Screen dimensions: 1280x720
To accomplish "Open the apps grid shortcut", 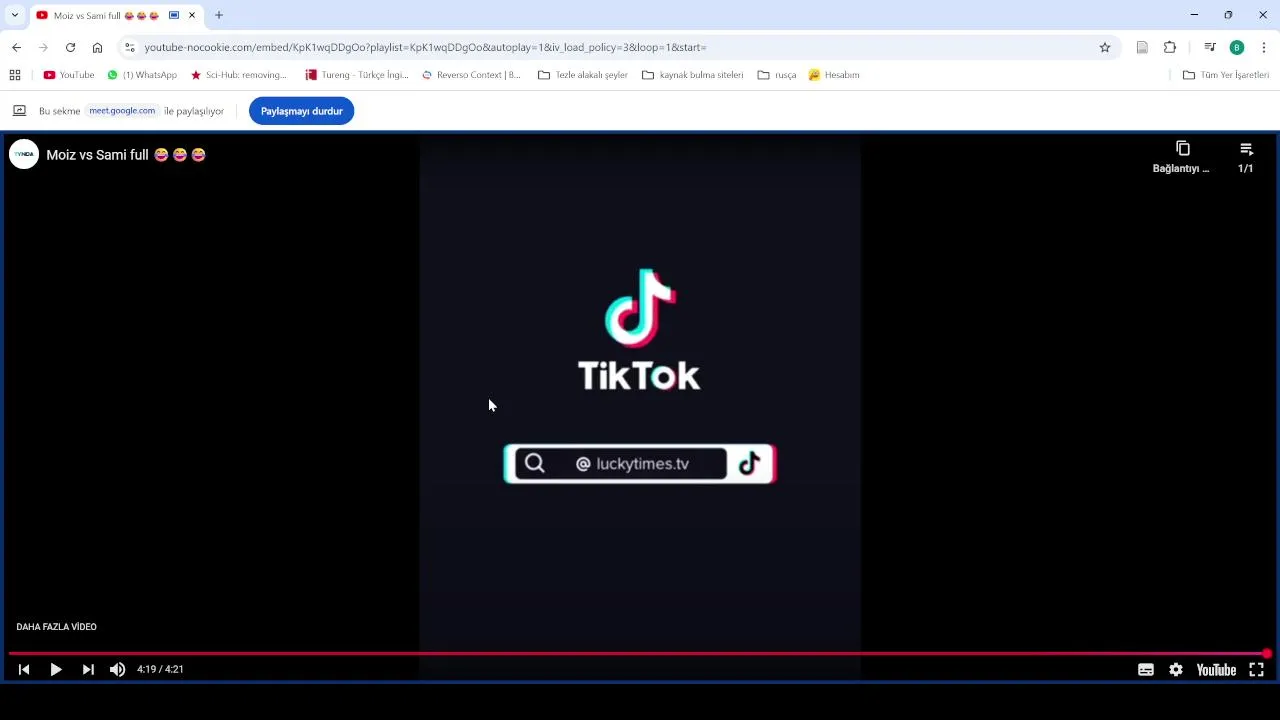I will click(x=14, y=75).
